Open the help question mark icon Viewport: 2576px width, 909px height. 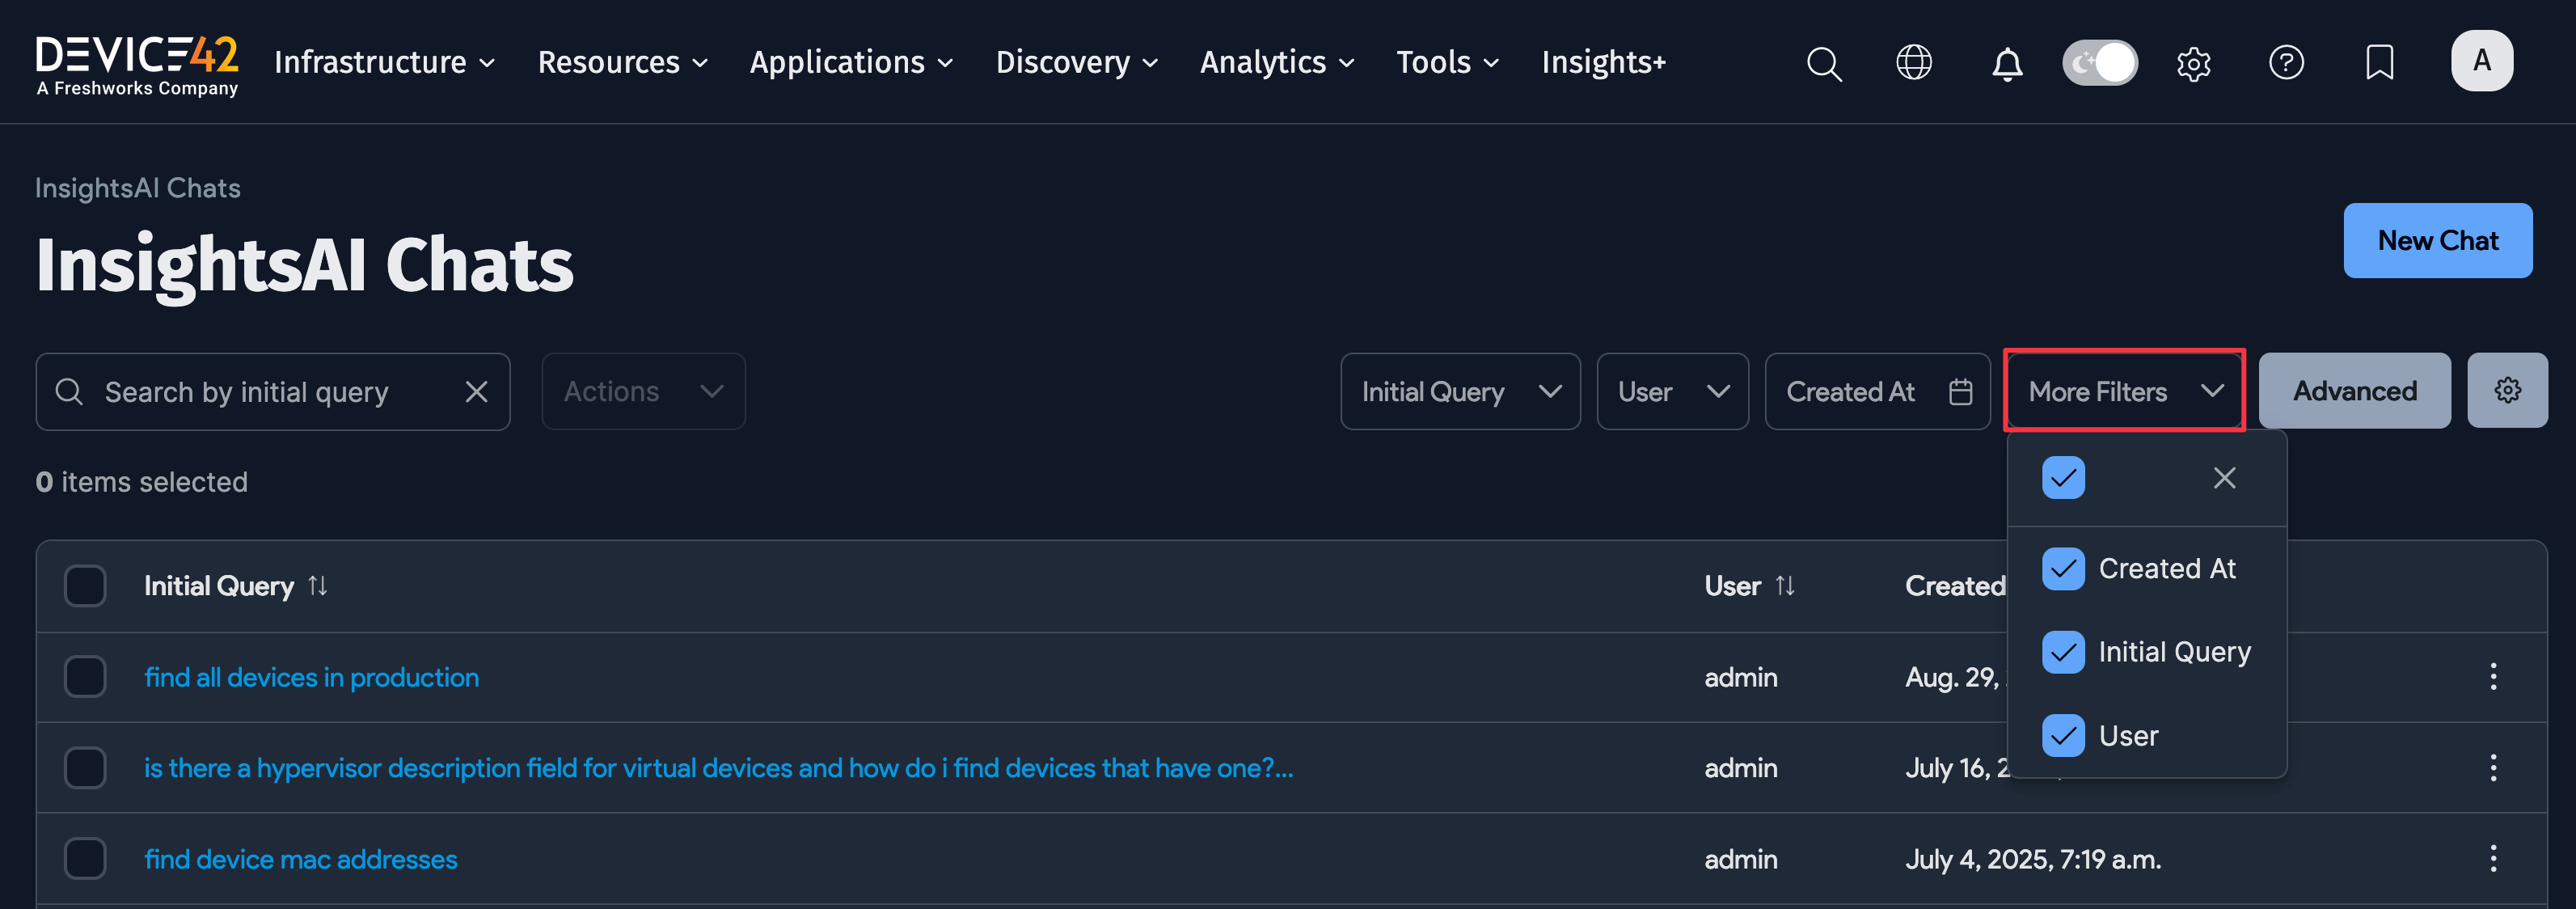tap(2287, 62)
